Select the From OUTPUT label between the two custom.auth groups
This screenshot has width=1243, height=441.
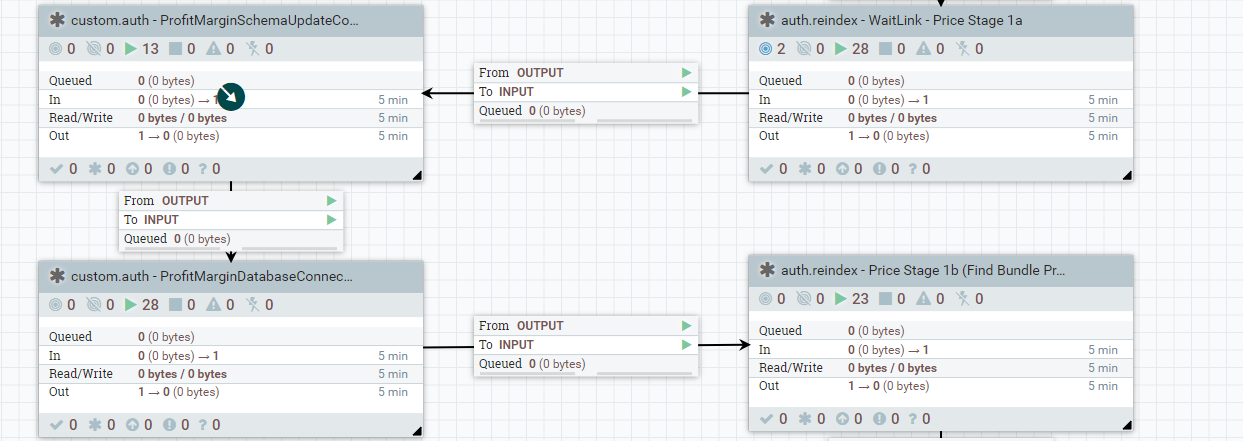(166, 201)
